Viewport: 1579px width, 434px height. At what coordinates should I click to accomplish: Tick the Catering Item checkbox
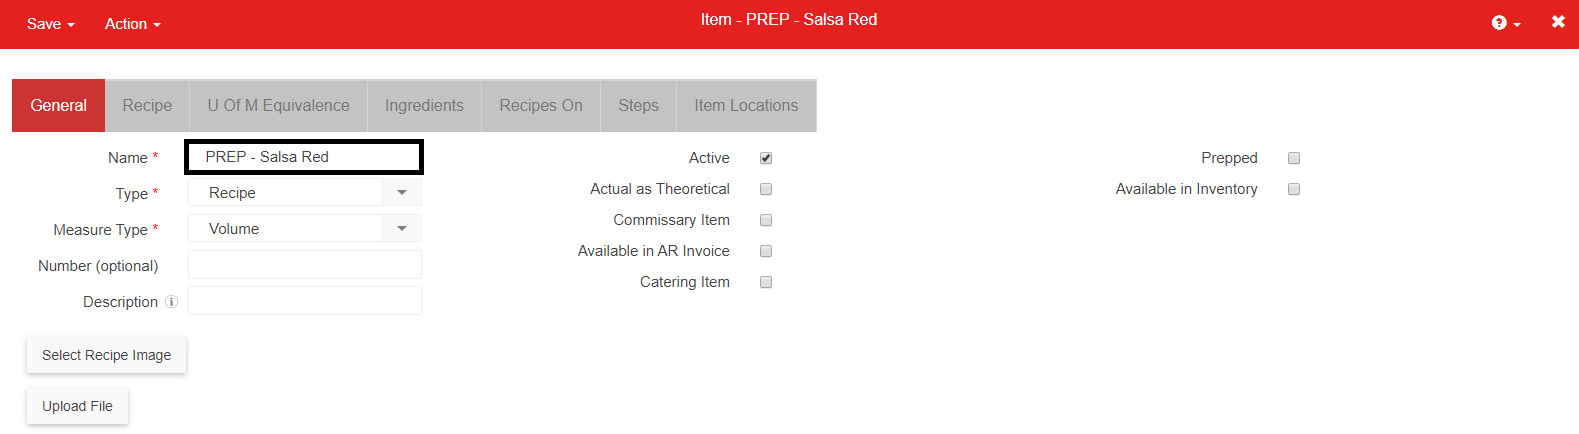point(766,282)
